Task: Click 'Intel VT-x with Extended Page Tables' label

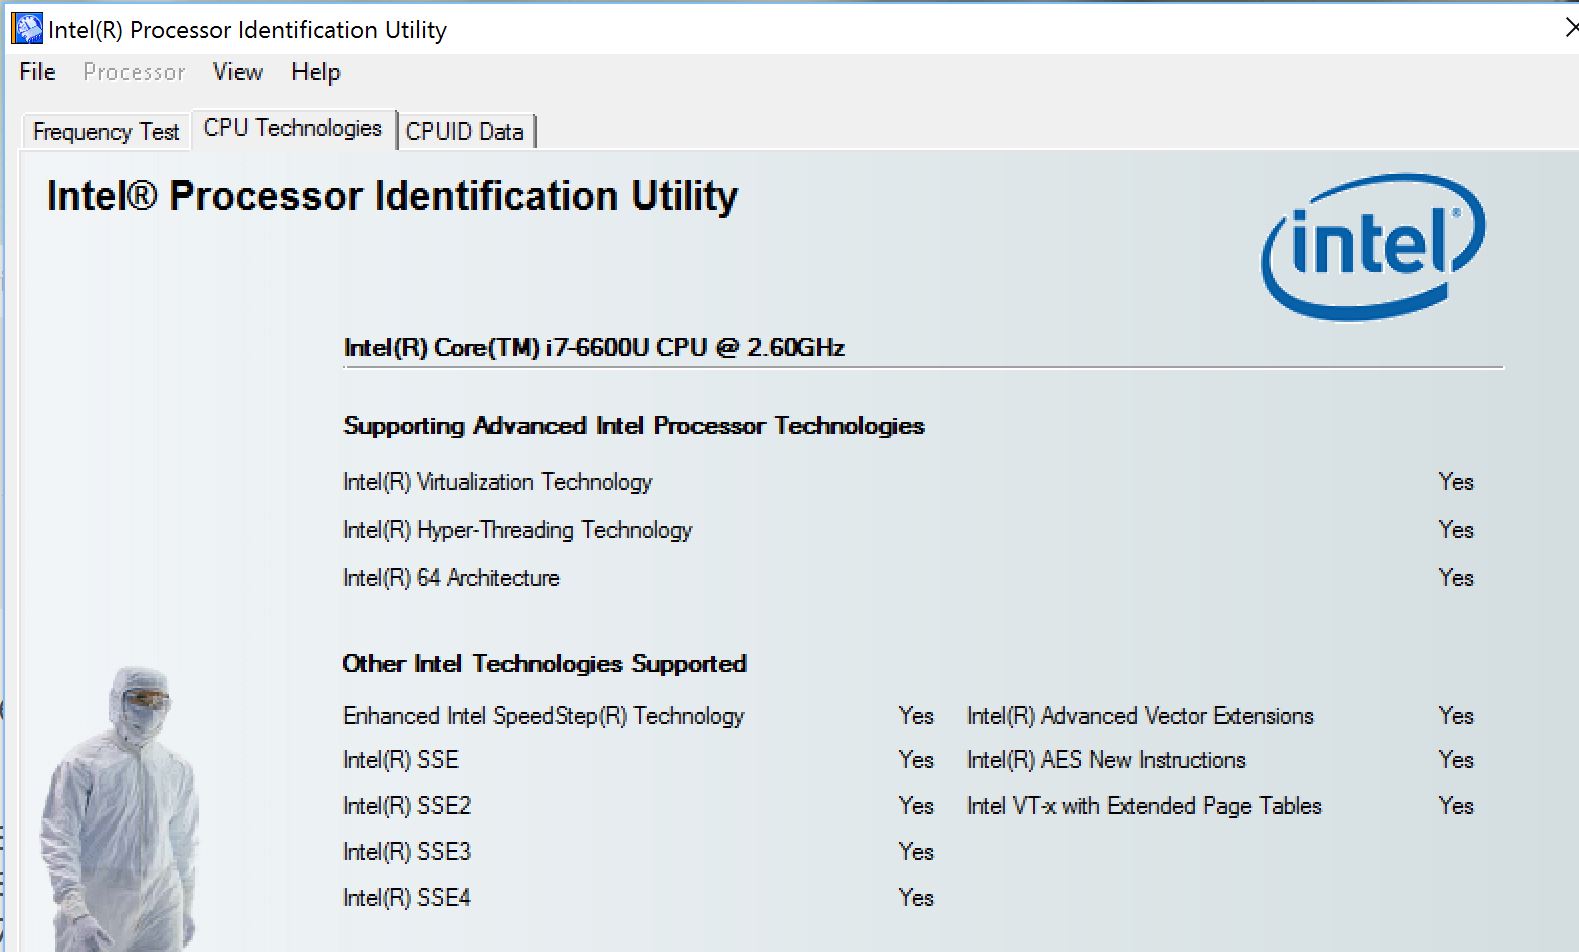Action: pos(1144,806)
